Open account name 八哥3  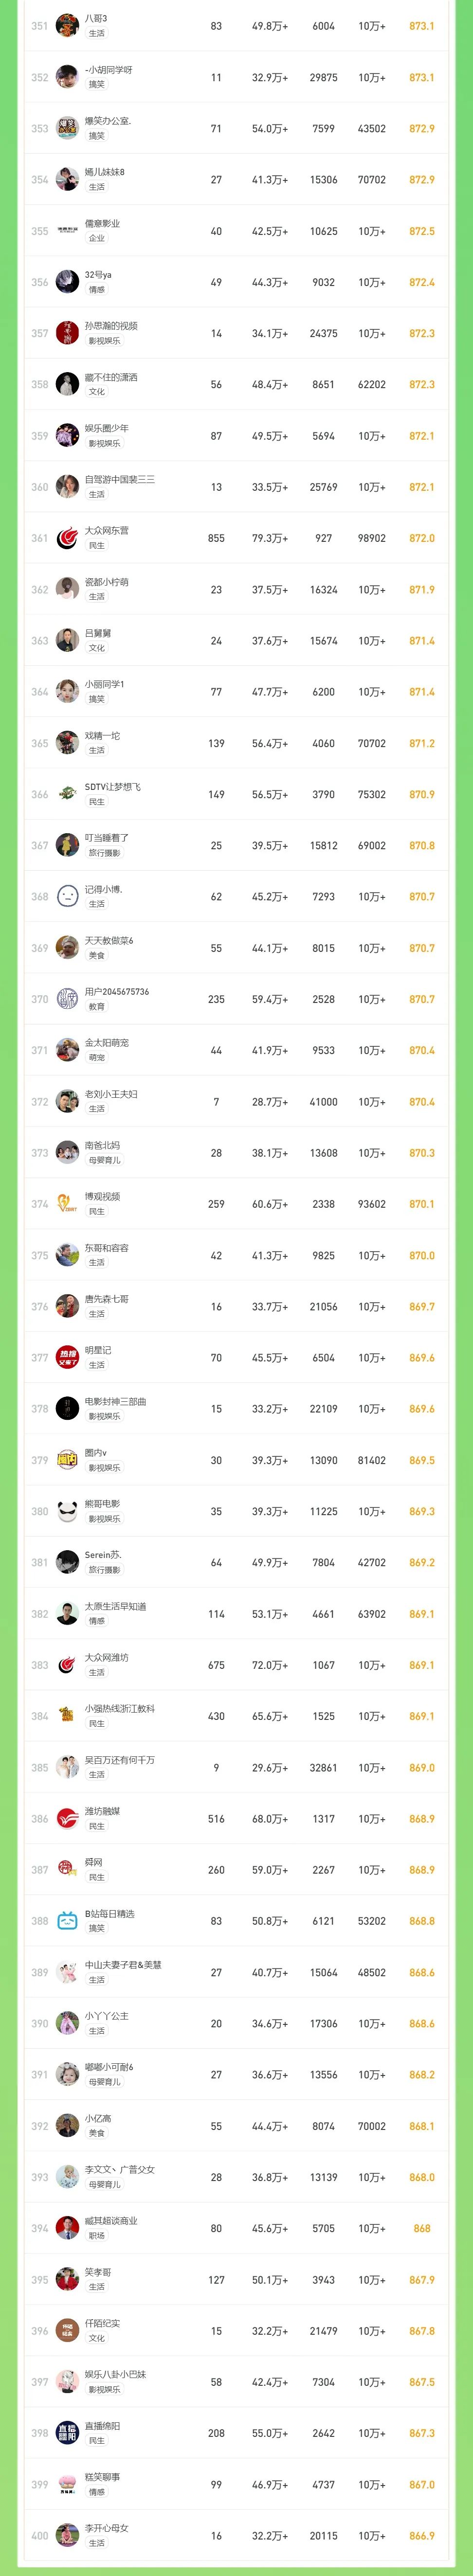[96, 19]
